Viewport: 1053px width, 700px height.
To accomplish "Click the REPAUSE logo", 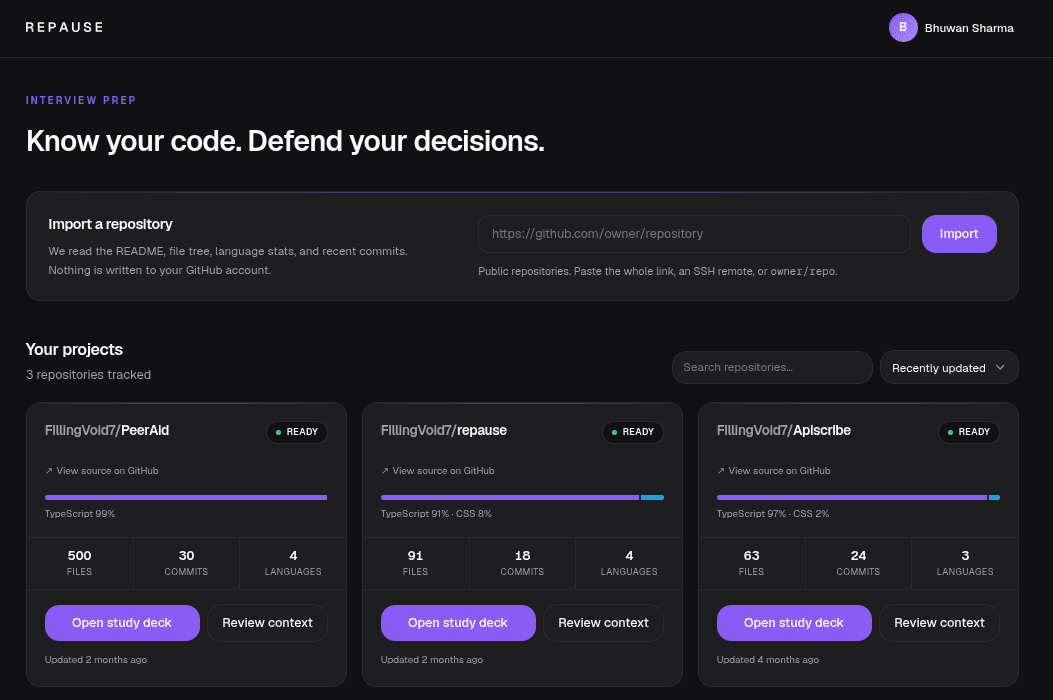I will pos(64,28).
